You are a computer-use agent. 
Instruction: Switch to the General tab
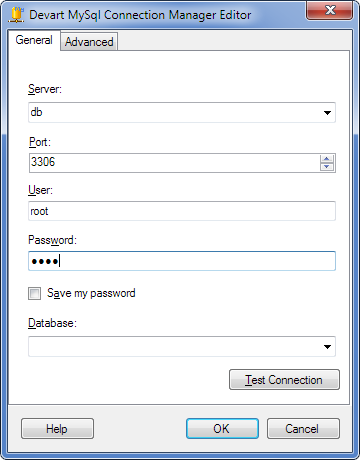point(34,40)
